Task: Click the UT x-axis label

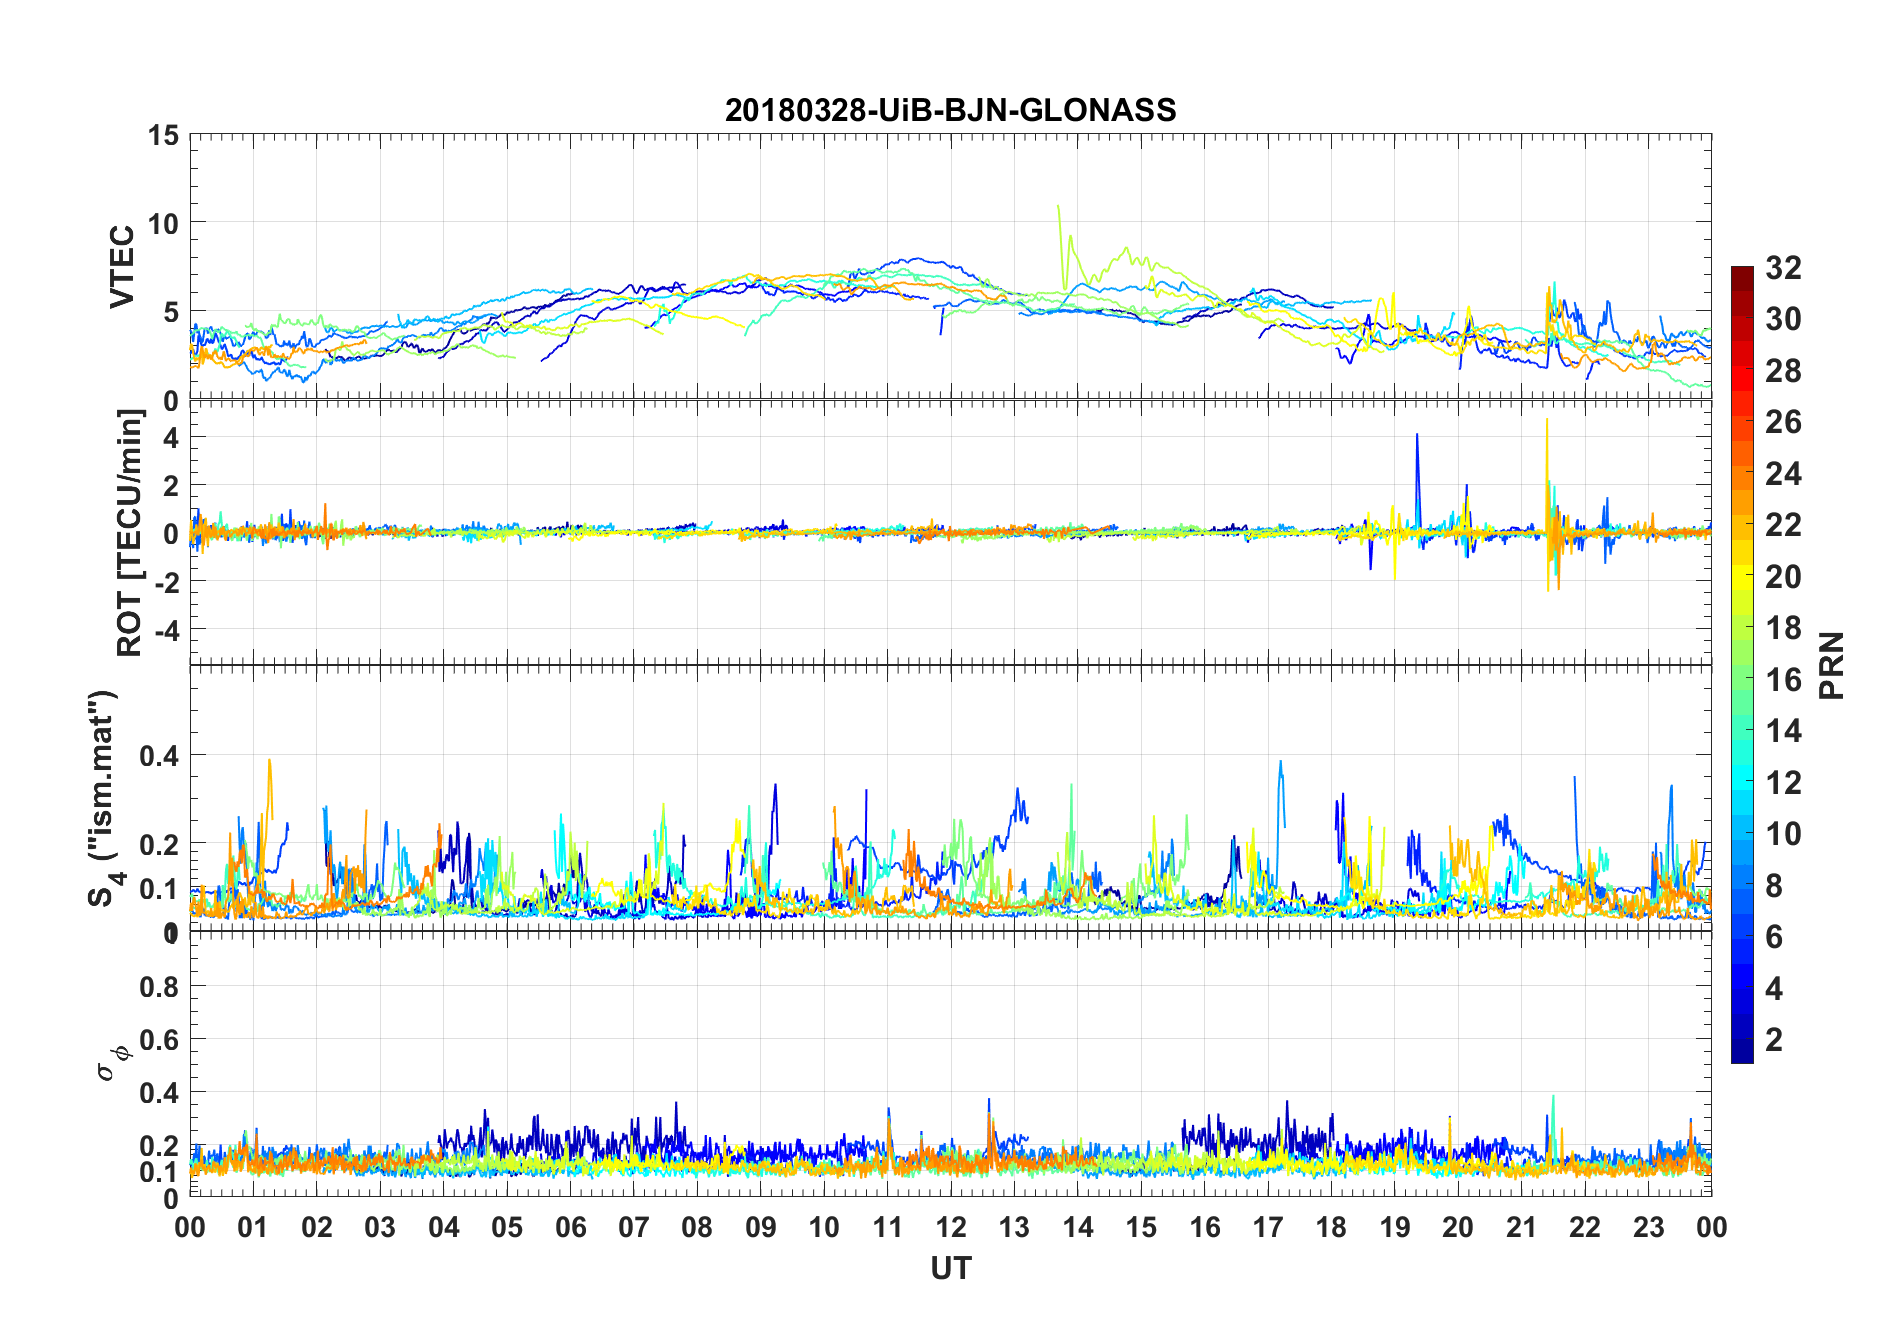Action: [950, 1268]
